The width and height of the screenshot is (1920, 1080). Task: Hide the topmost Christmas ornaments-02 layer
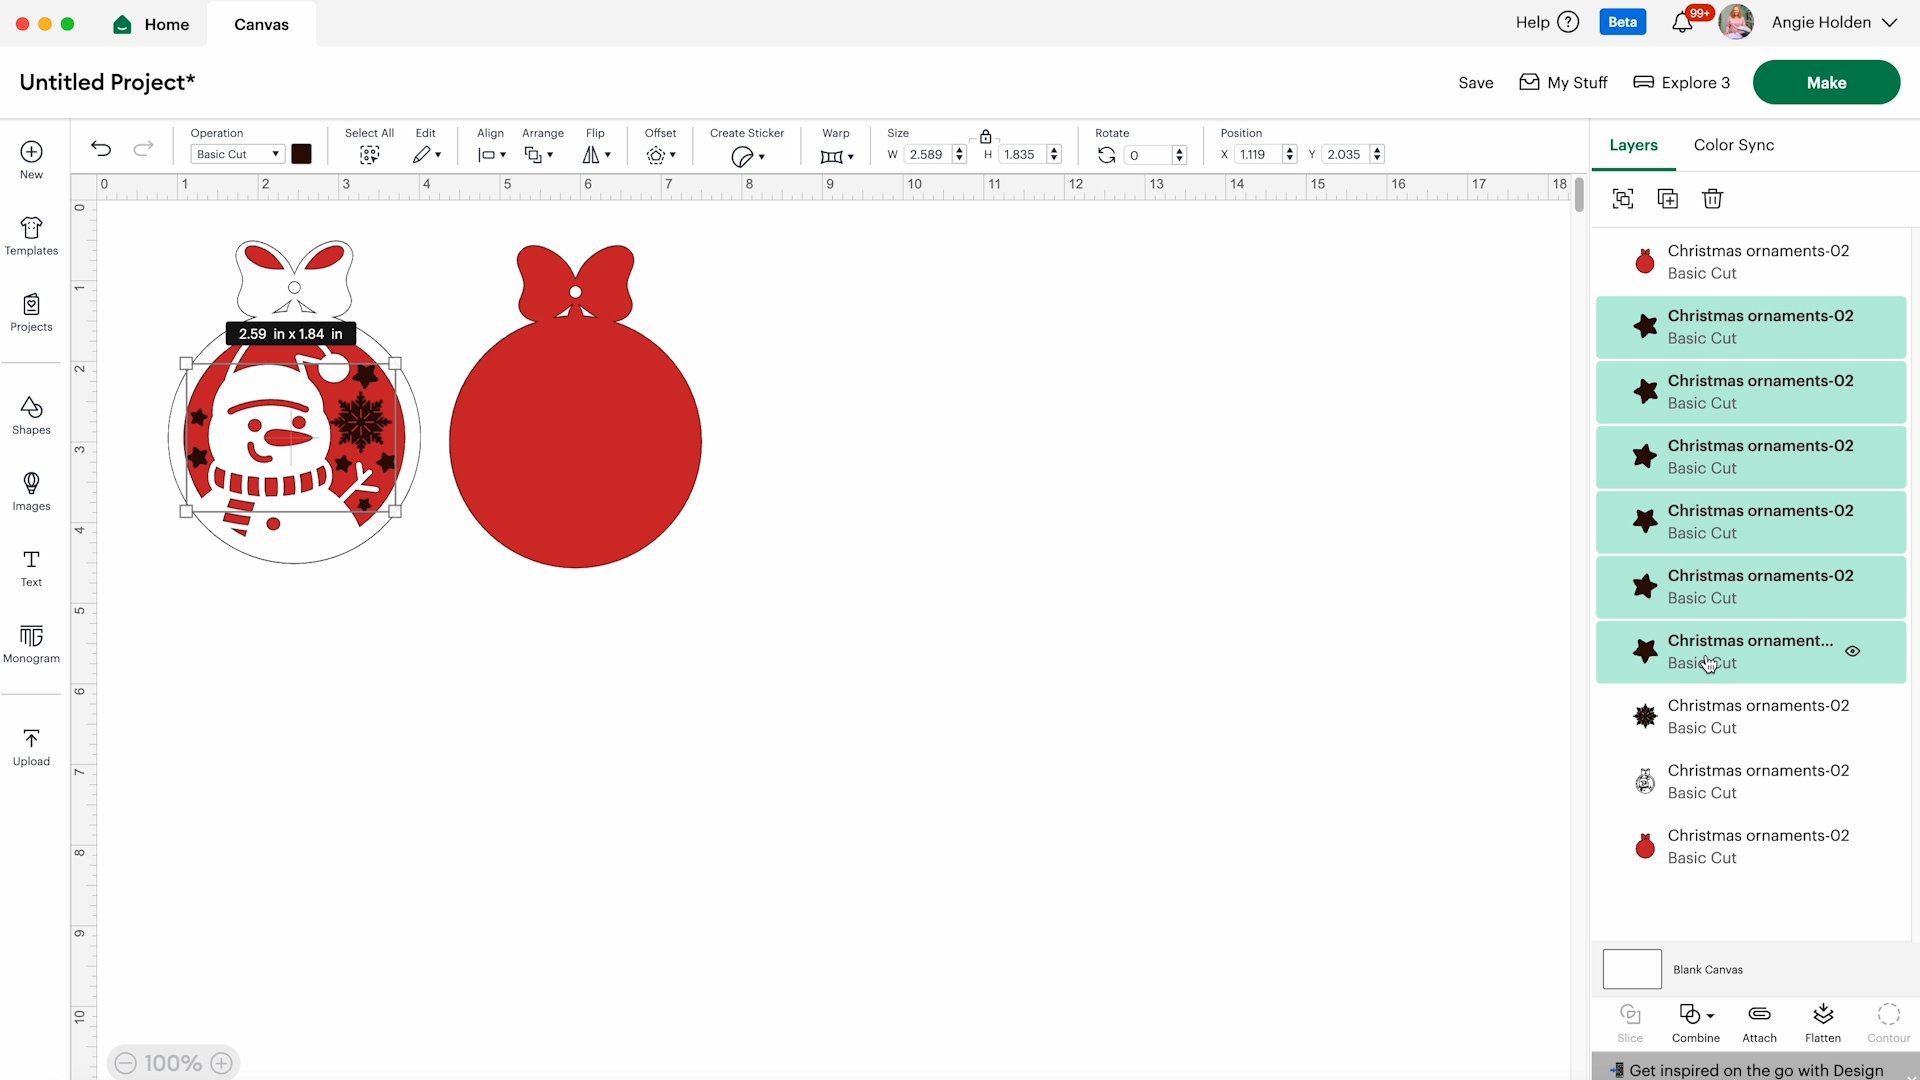(1853, 261)
